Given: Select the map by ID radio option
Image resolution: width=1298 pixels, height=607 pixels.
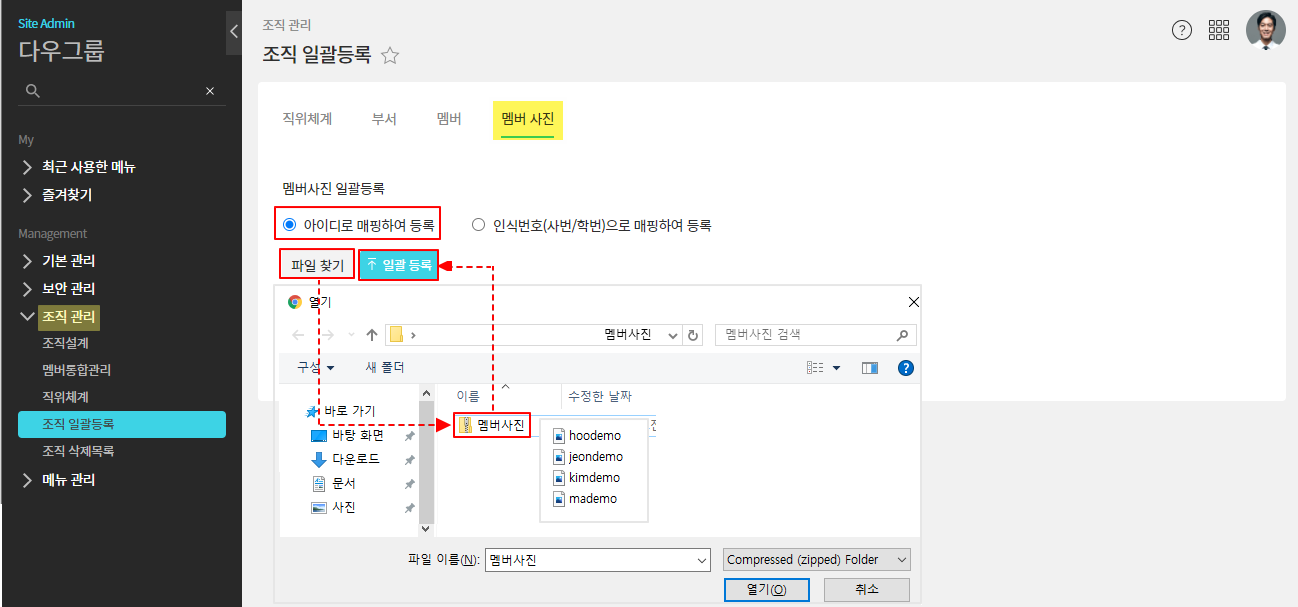Looking at the screenshot, I should [290, 225].
